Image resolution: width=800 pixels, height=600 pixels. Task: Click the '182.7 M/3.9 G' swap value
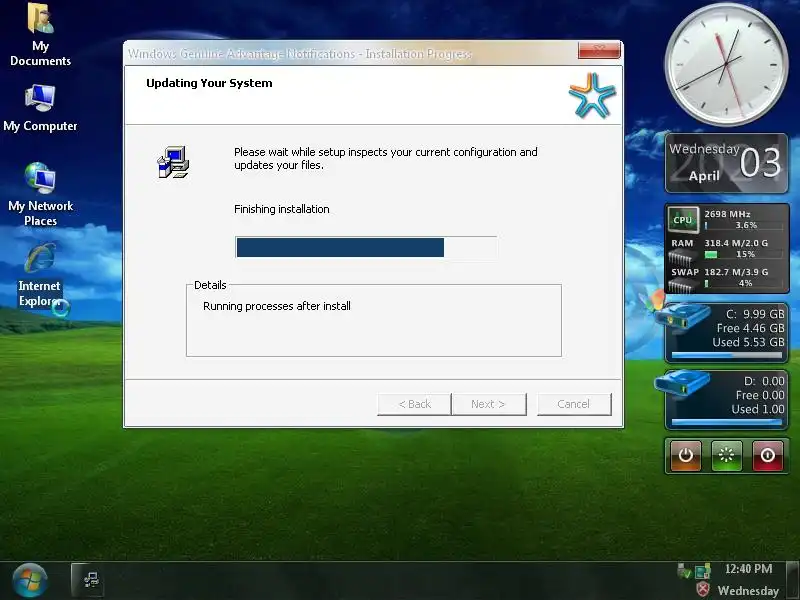(x=736, y=272)
